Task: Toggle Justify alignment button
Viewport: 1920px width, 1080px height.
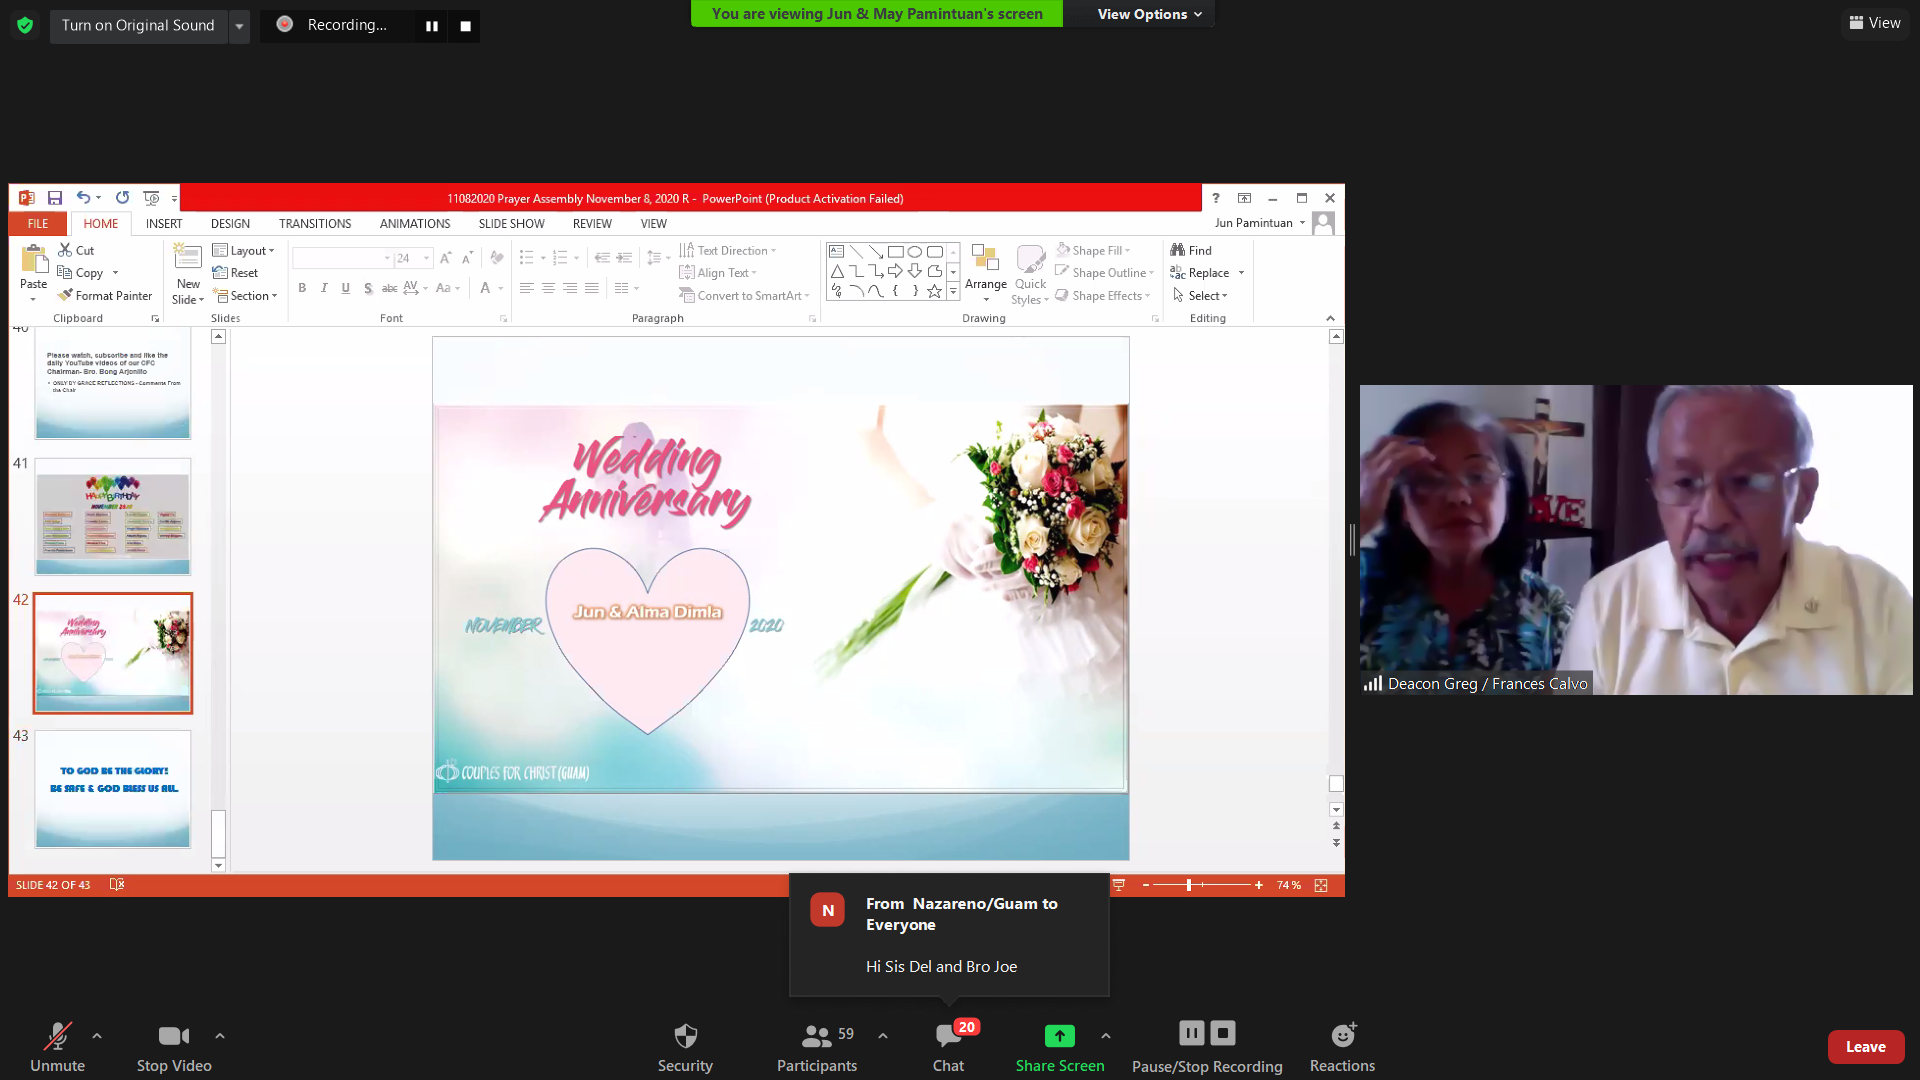Action: point(592,288)
